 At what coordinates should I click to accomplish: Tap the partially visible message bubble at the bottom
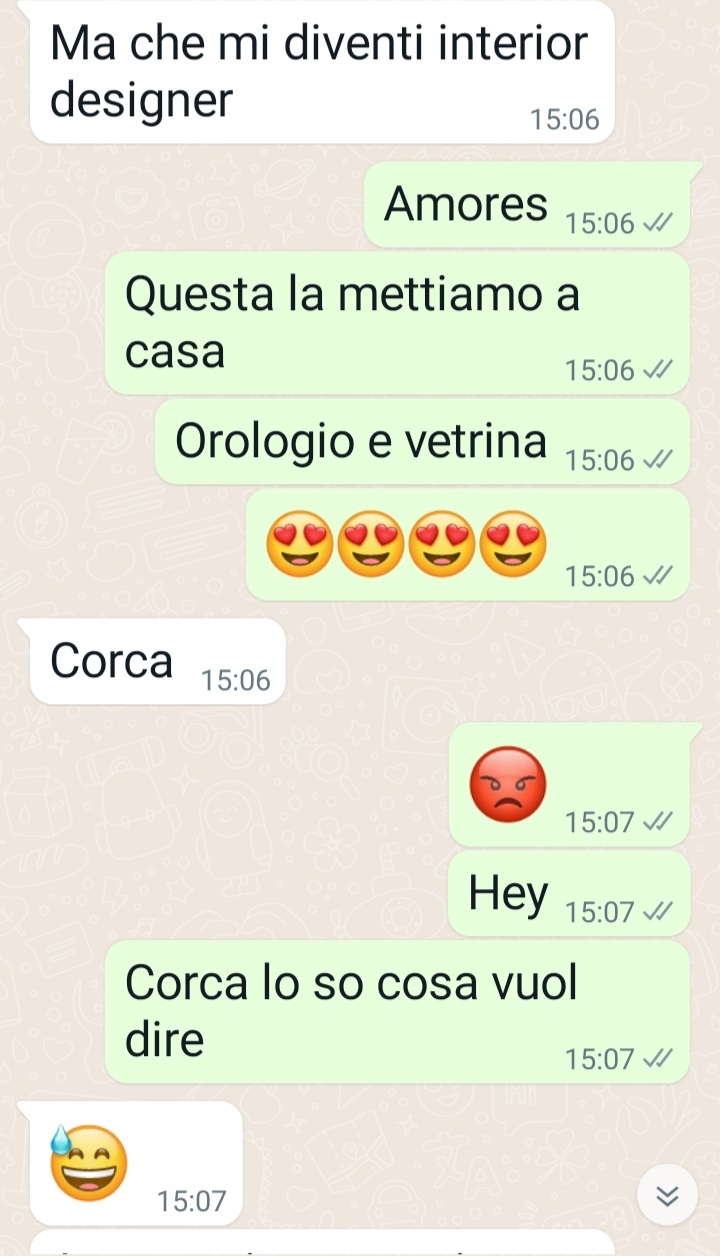[322, 1243]
